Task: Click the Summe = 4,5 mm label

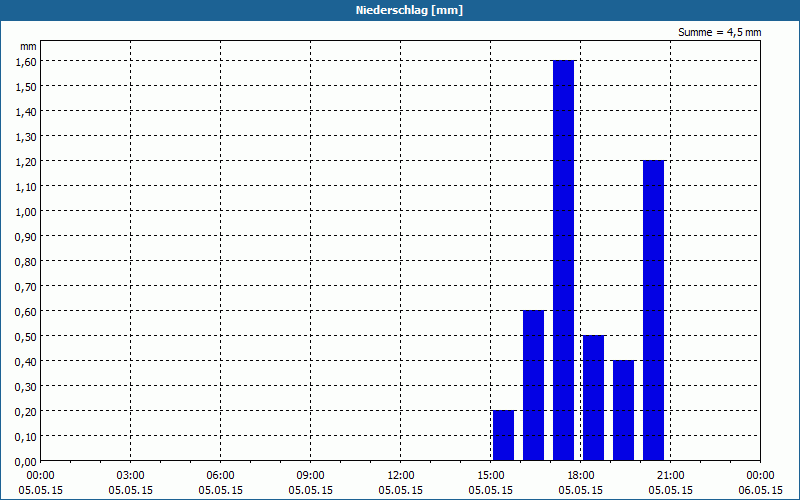Action: [x=719, y=32]
